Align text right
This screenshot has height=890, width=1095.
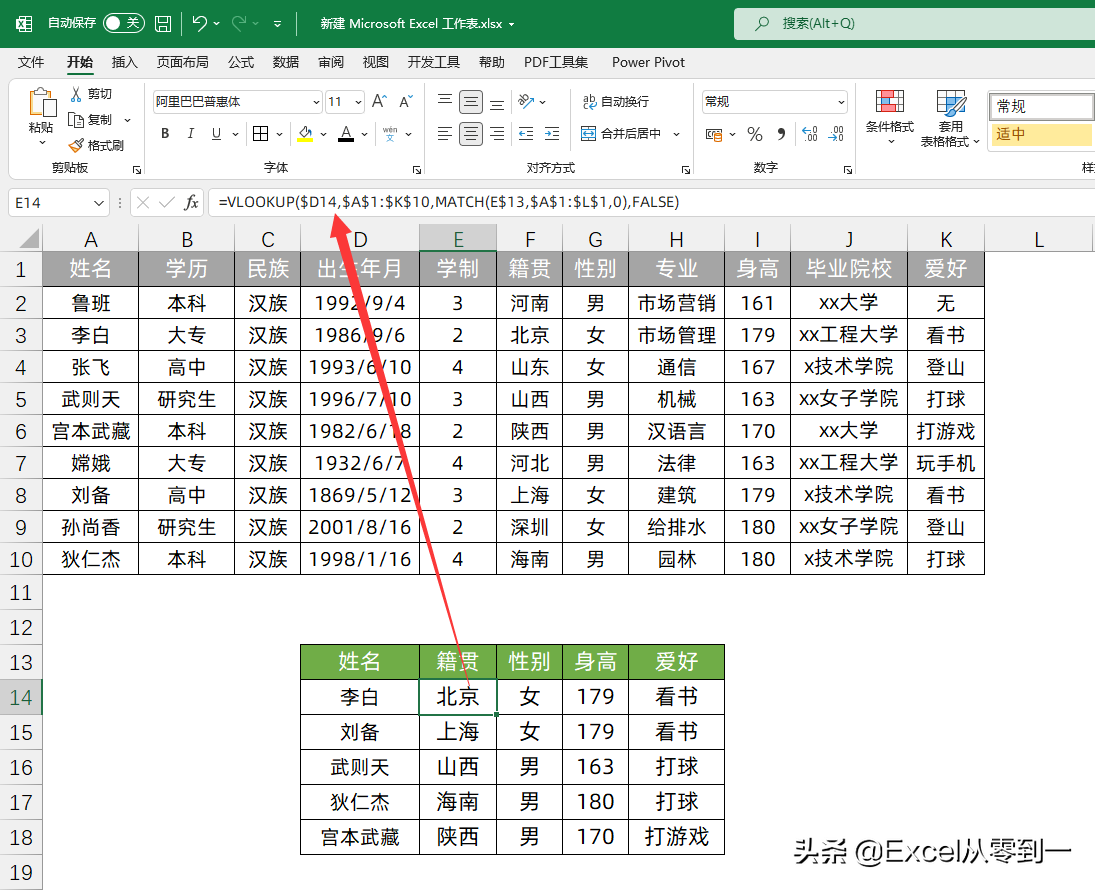pos(497,133)
